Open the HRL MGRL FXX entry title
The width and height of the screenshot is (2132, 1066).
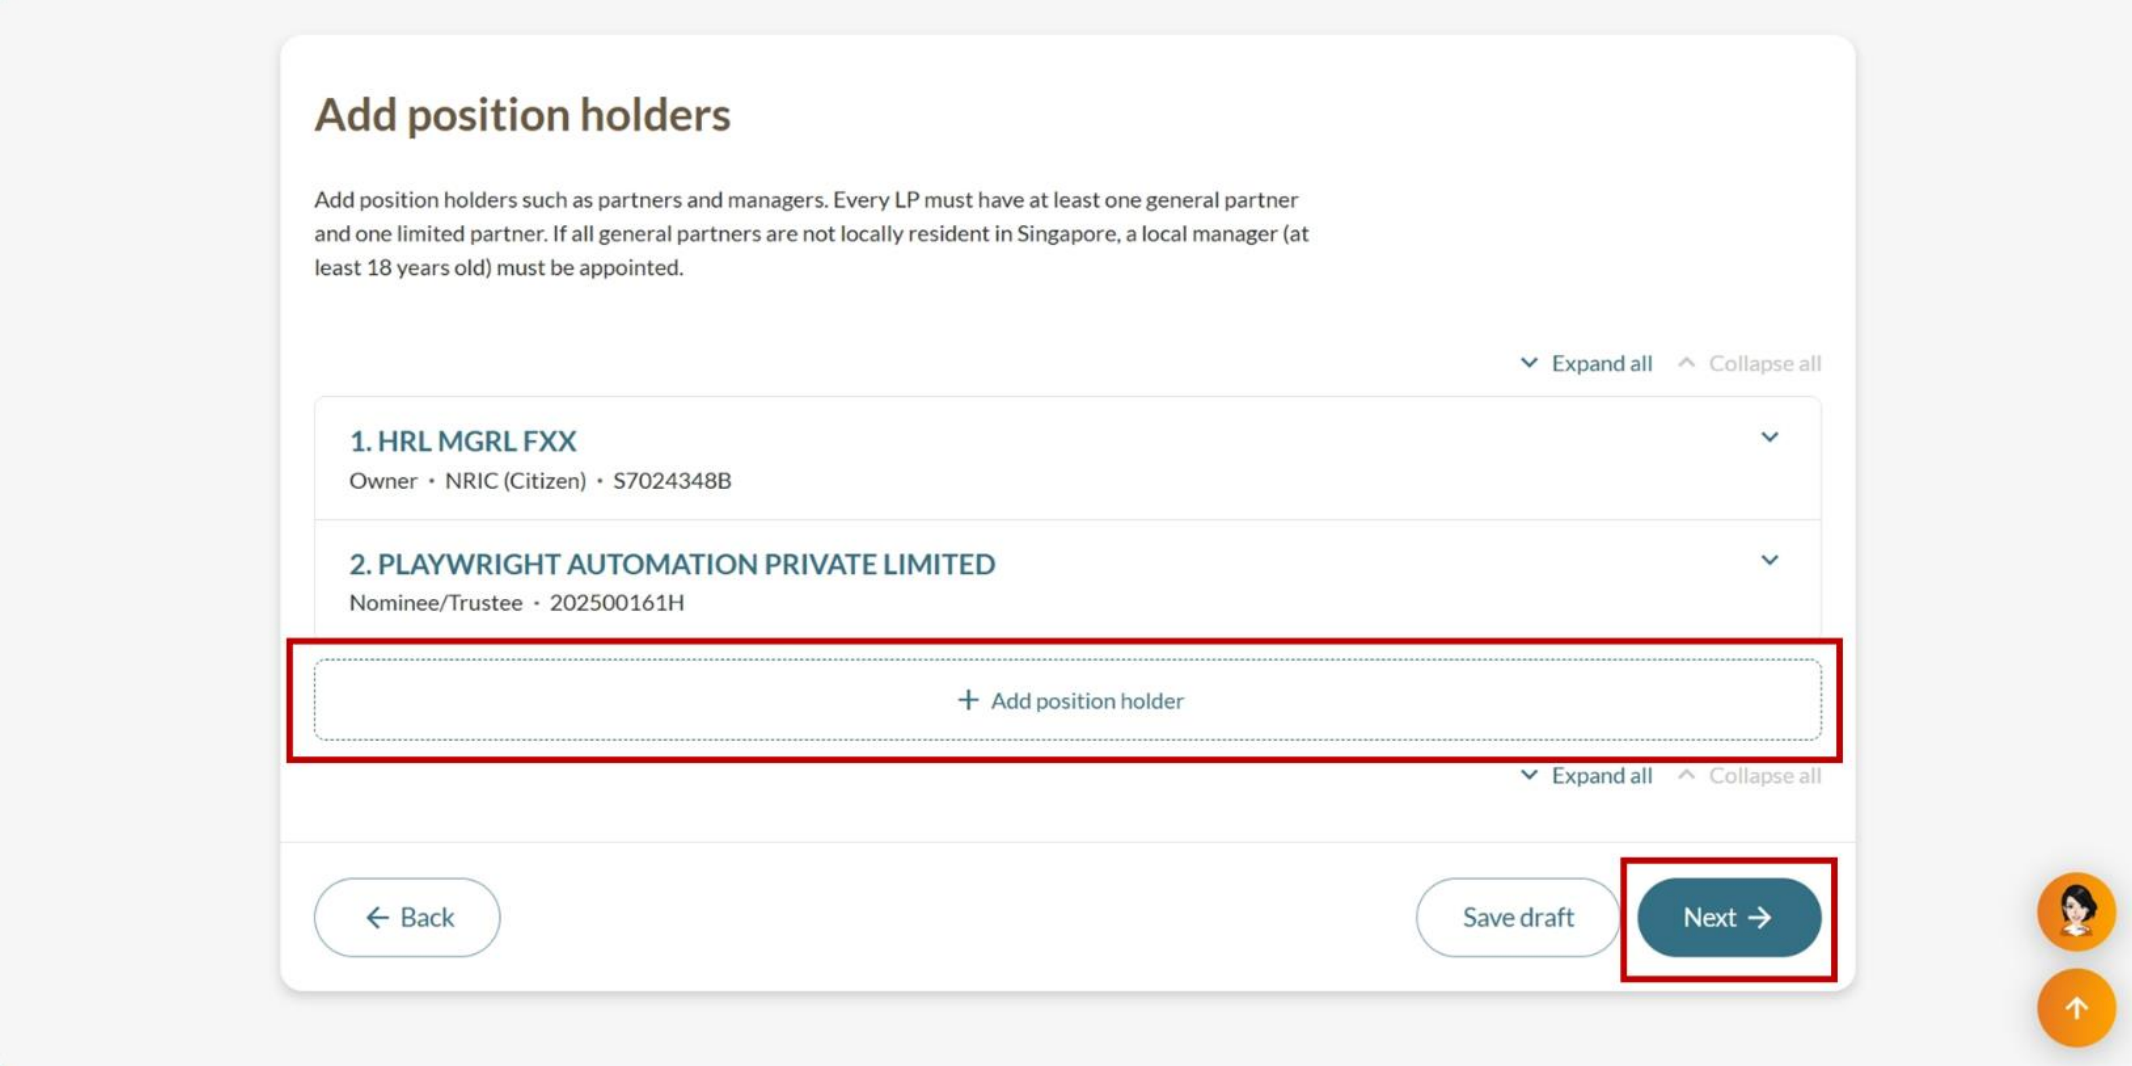coord(463,441)
